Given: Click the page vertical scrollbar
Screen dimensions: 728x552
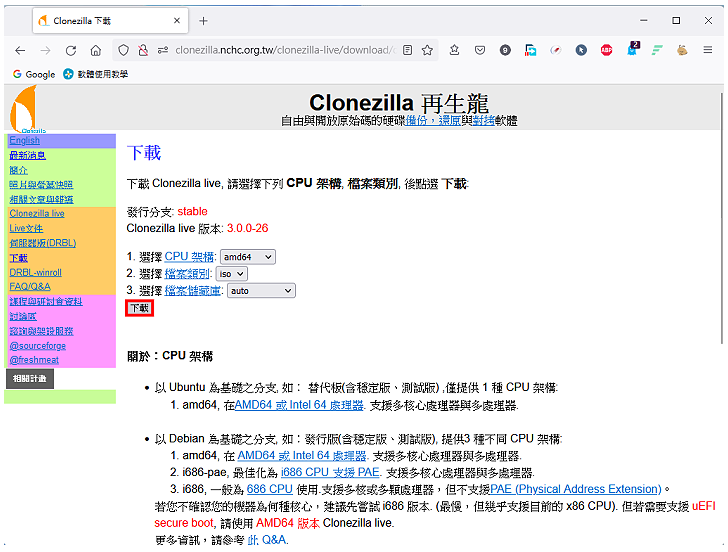Looking at the screenshot, I should [x=722, y=218].
